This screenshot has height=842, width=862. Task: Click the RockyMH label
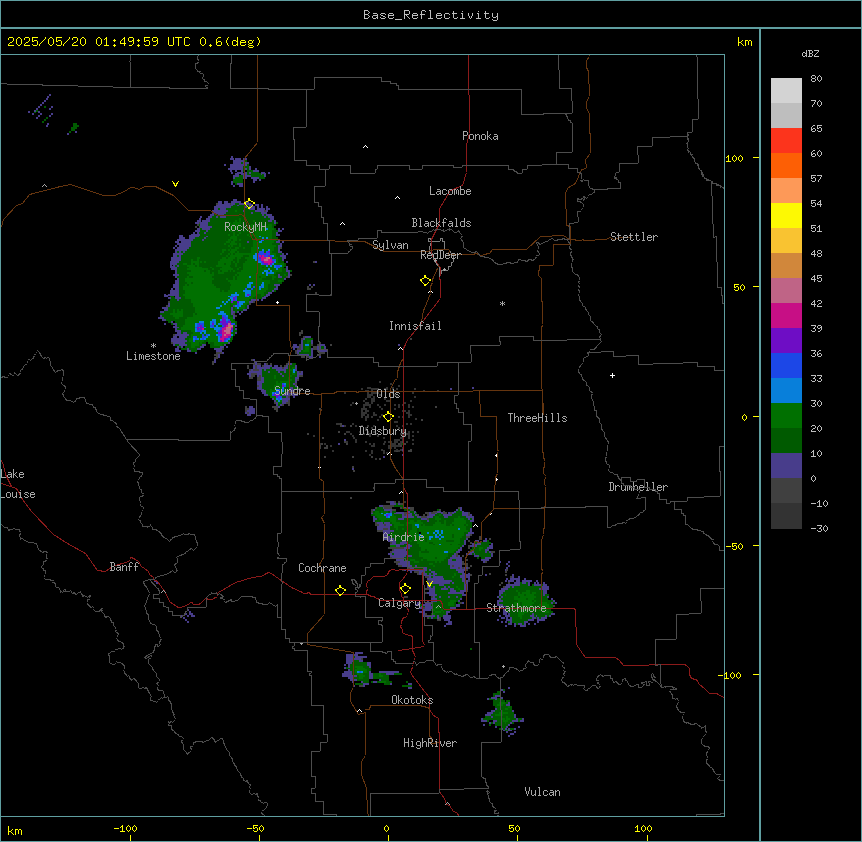pyautogui.click(x=245, y=227)
